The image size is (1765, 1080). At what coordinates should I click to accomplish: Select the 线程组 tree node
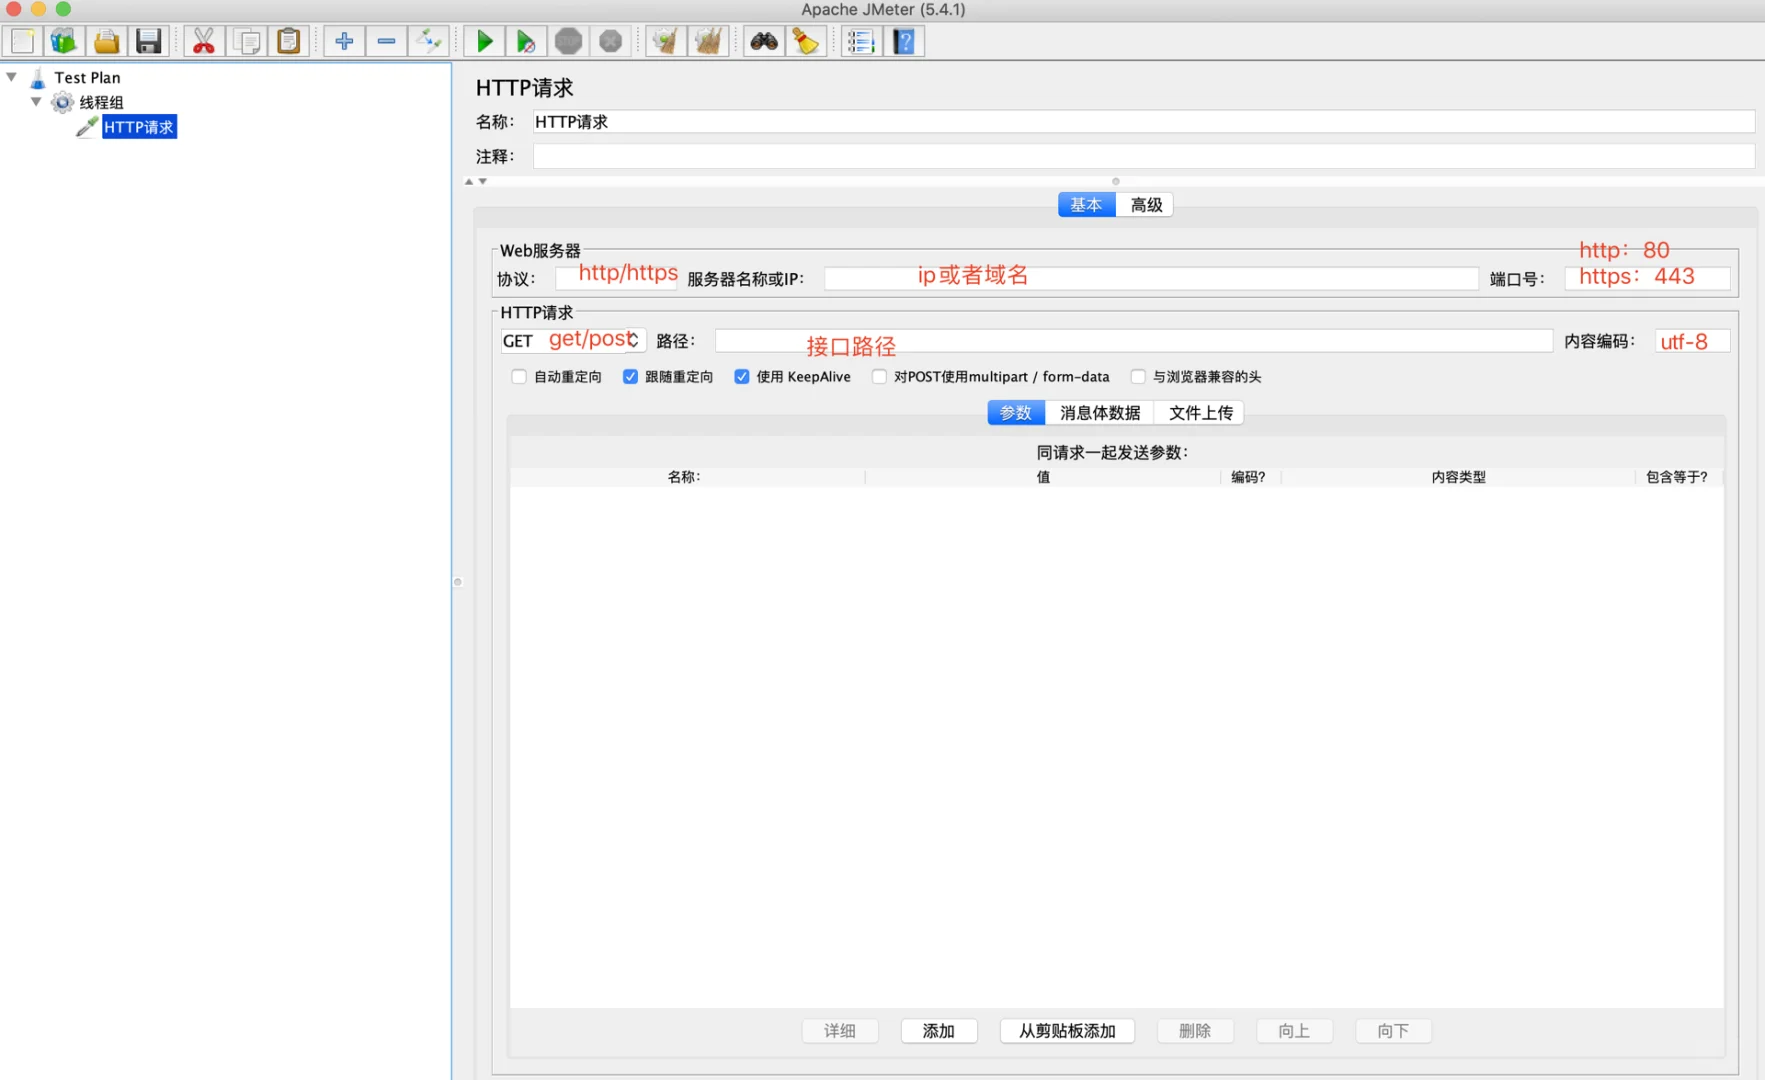tap(101, 102)
